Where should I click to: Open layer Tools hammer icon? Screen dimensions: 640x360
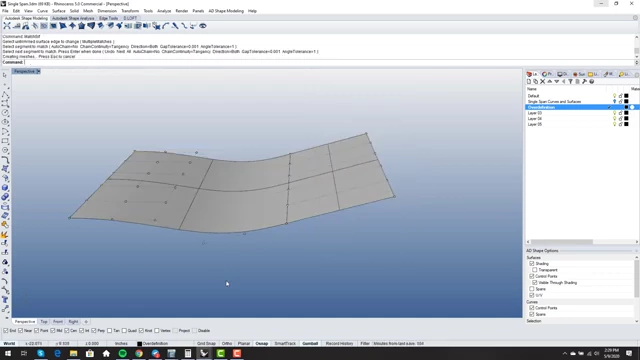point(584,82)
